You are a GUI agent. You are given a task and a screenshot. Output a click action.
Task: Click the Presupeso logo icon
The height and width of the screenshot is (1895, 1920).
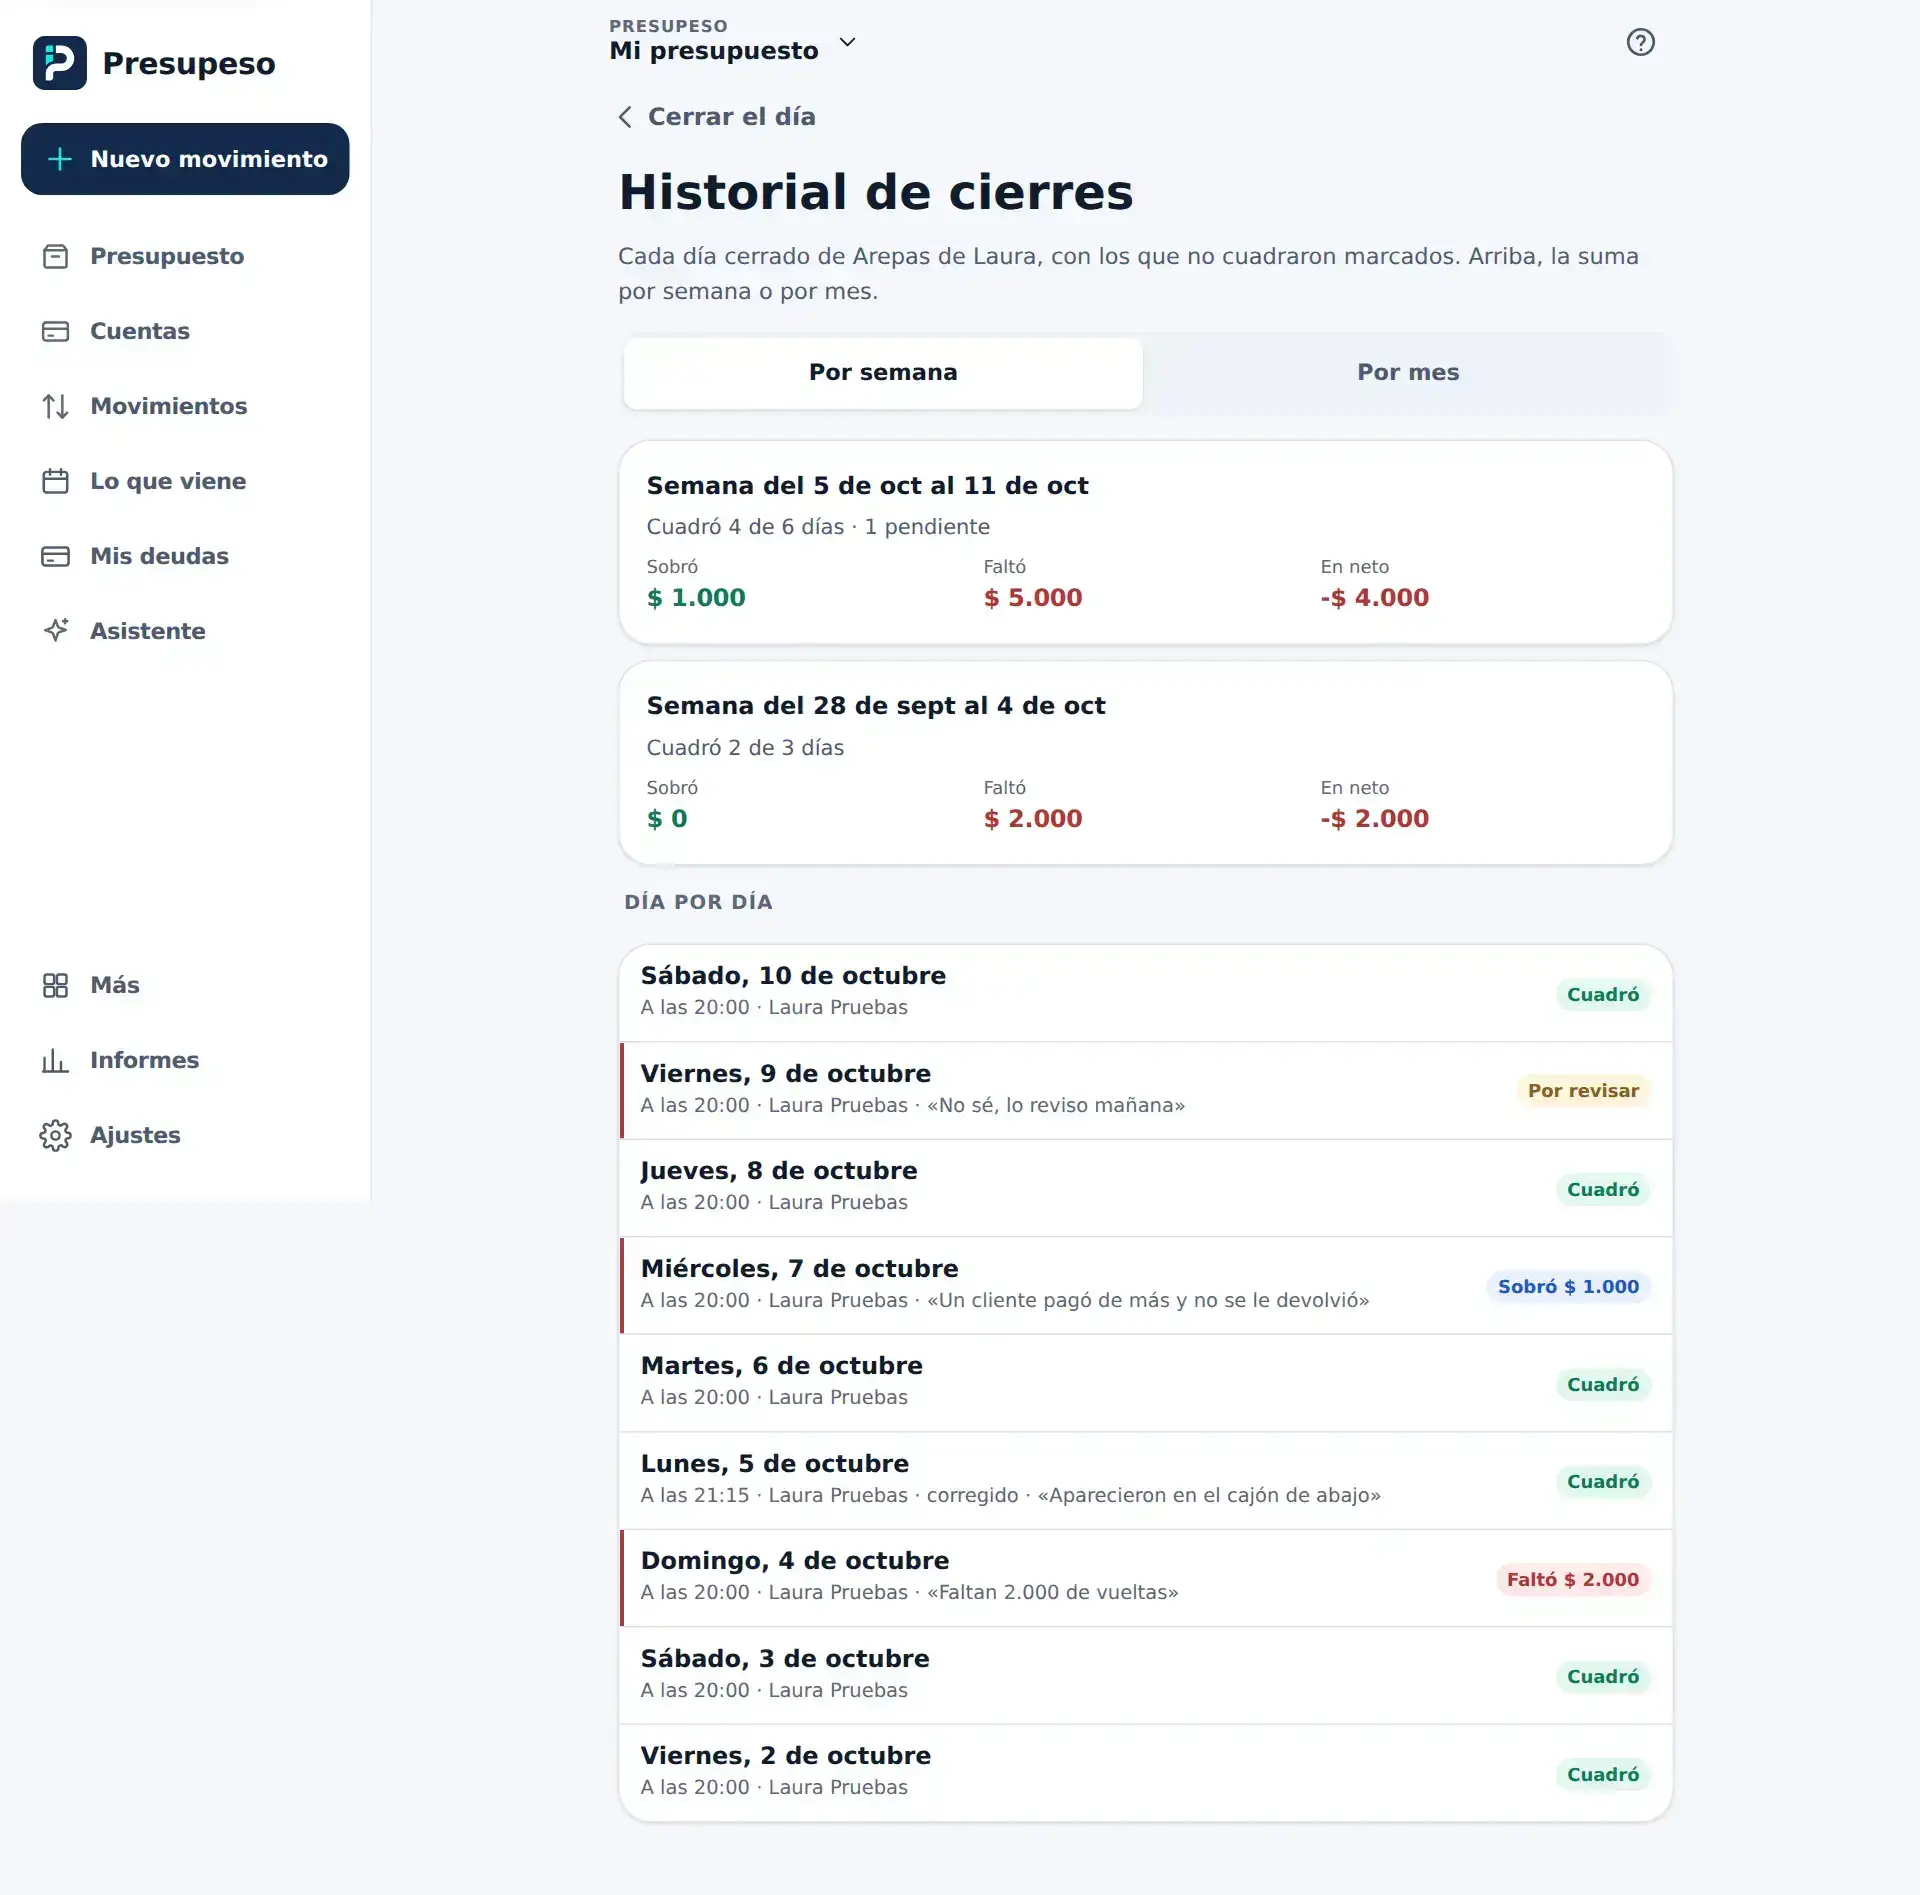click(x=60, y=63)
